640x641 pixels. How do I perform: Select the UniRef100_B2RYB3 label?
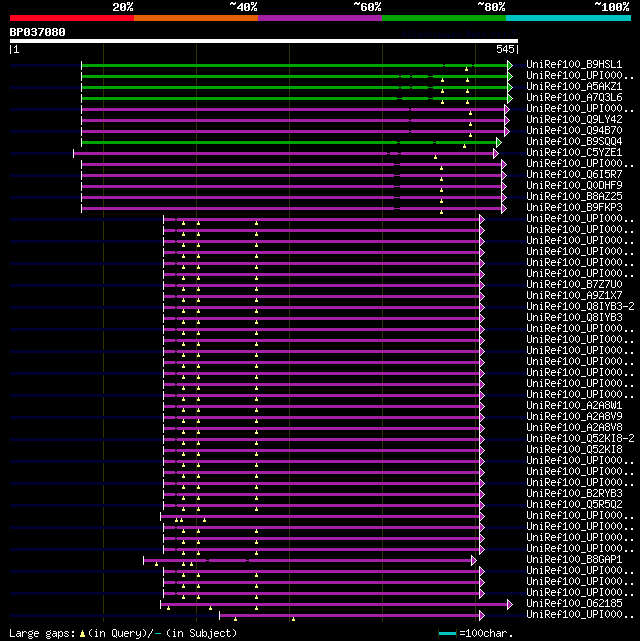coord(574,493)
